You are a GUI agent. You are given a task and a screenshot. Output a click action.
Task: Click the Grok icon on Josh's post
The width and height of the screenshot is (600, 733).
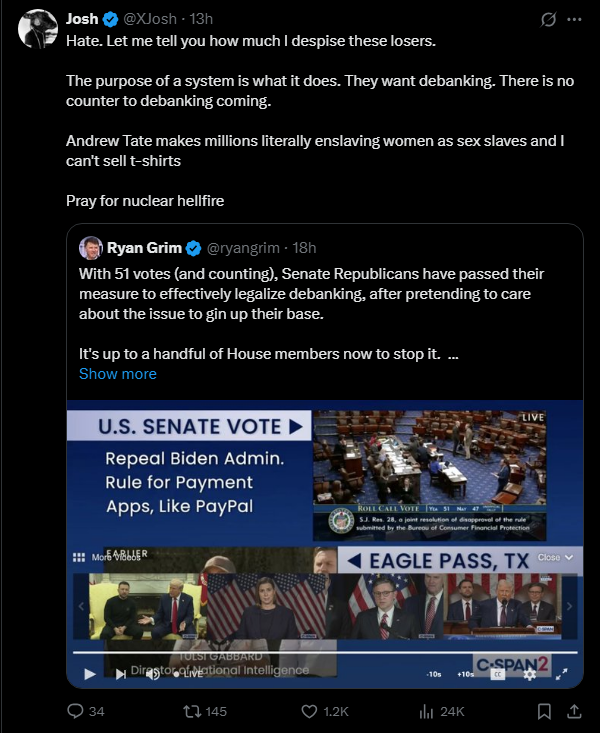point(547,19)
